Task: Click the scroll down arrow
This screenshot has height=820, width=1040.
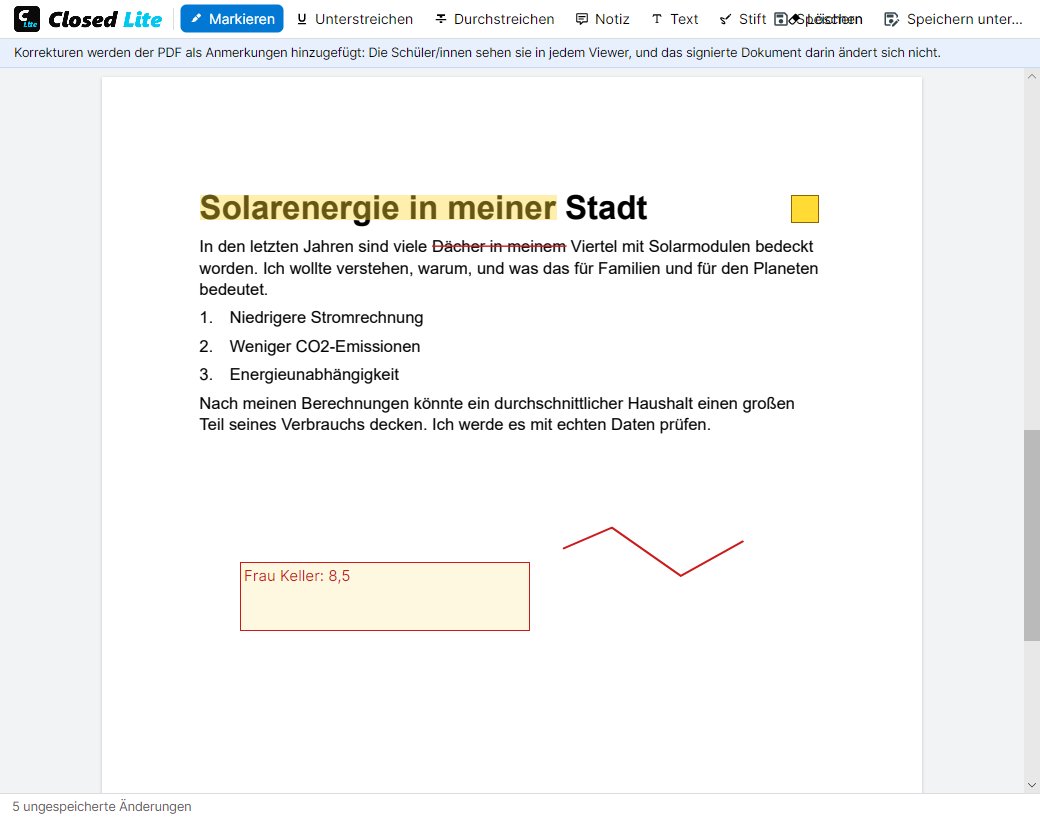Action: [1031, 785]
